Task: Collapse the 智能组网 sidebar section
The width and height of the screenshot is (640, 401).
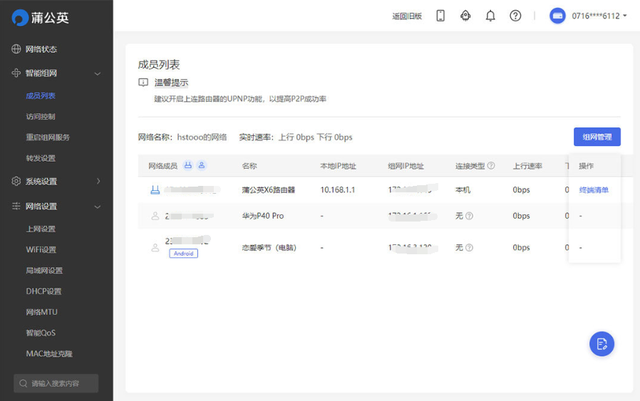Action: pos(97,73)
